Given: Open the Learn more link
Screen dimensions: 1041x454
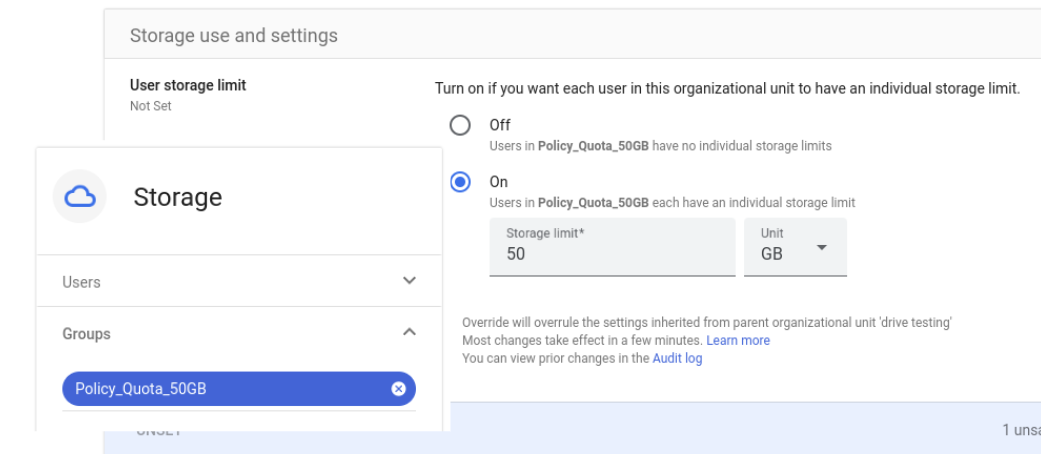Looking at the screenshot, I should point(738,340).
